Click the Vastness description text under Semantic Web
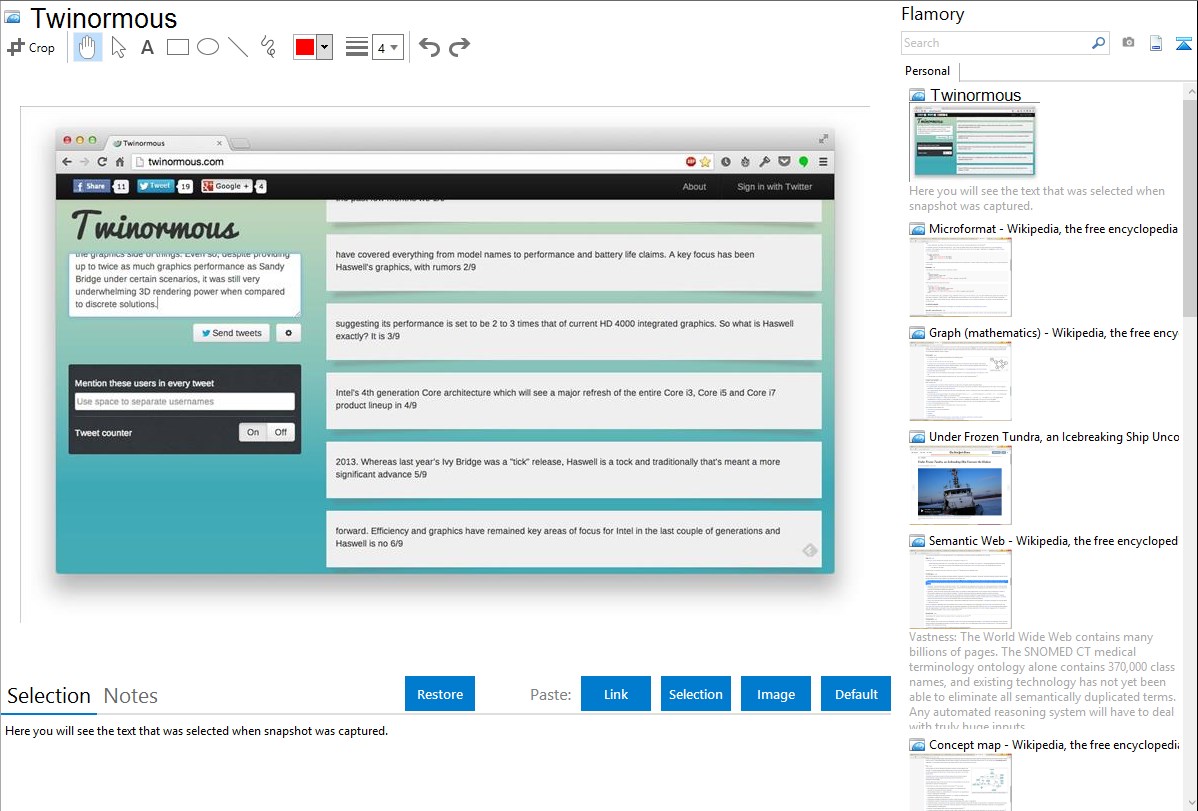Viewport: 1198px width, 811px height. [x=1042, y=681]
